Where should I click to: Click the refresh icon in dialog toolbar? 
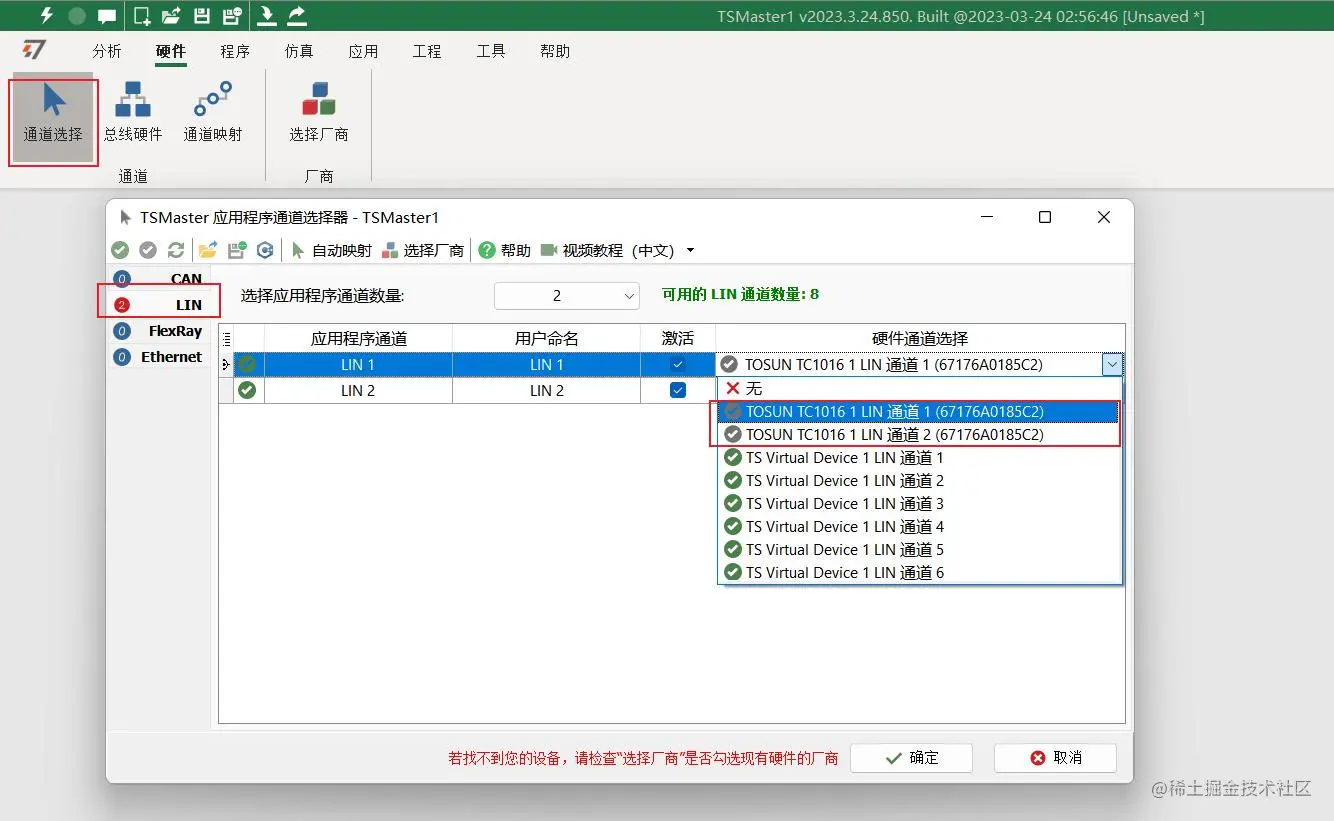pos(176,250)
